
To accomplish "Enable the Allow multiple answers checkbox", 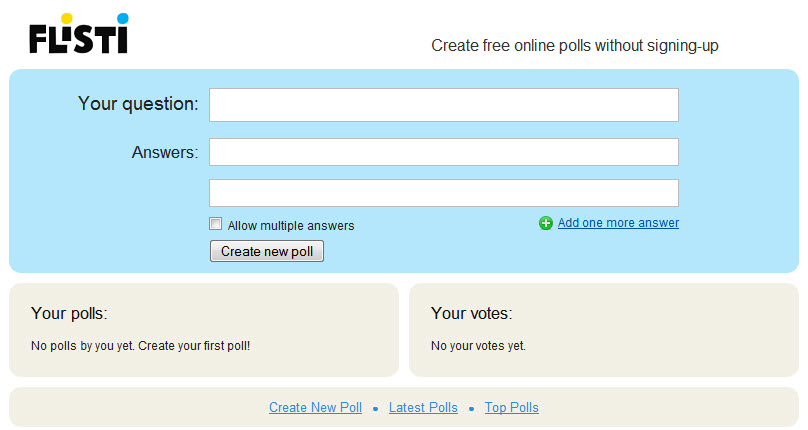I will pos(215,224).
